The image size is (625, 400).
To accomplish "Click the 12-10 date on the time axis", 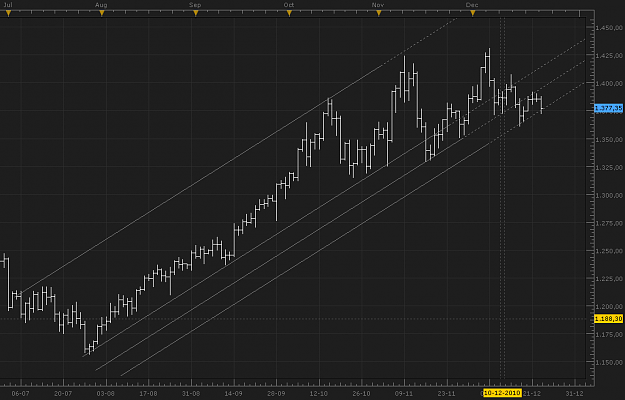I will click(319, 394).
